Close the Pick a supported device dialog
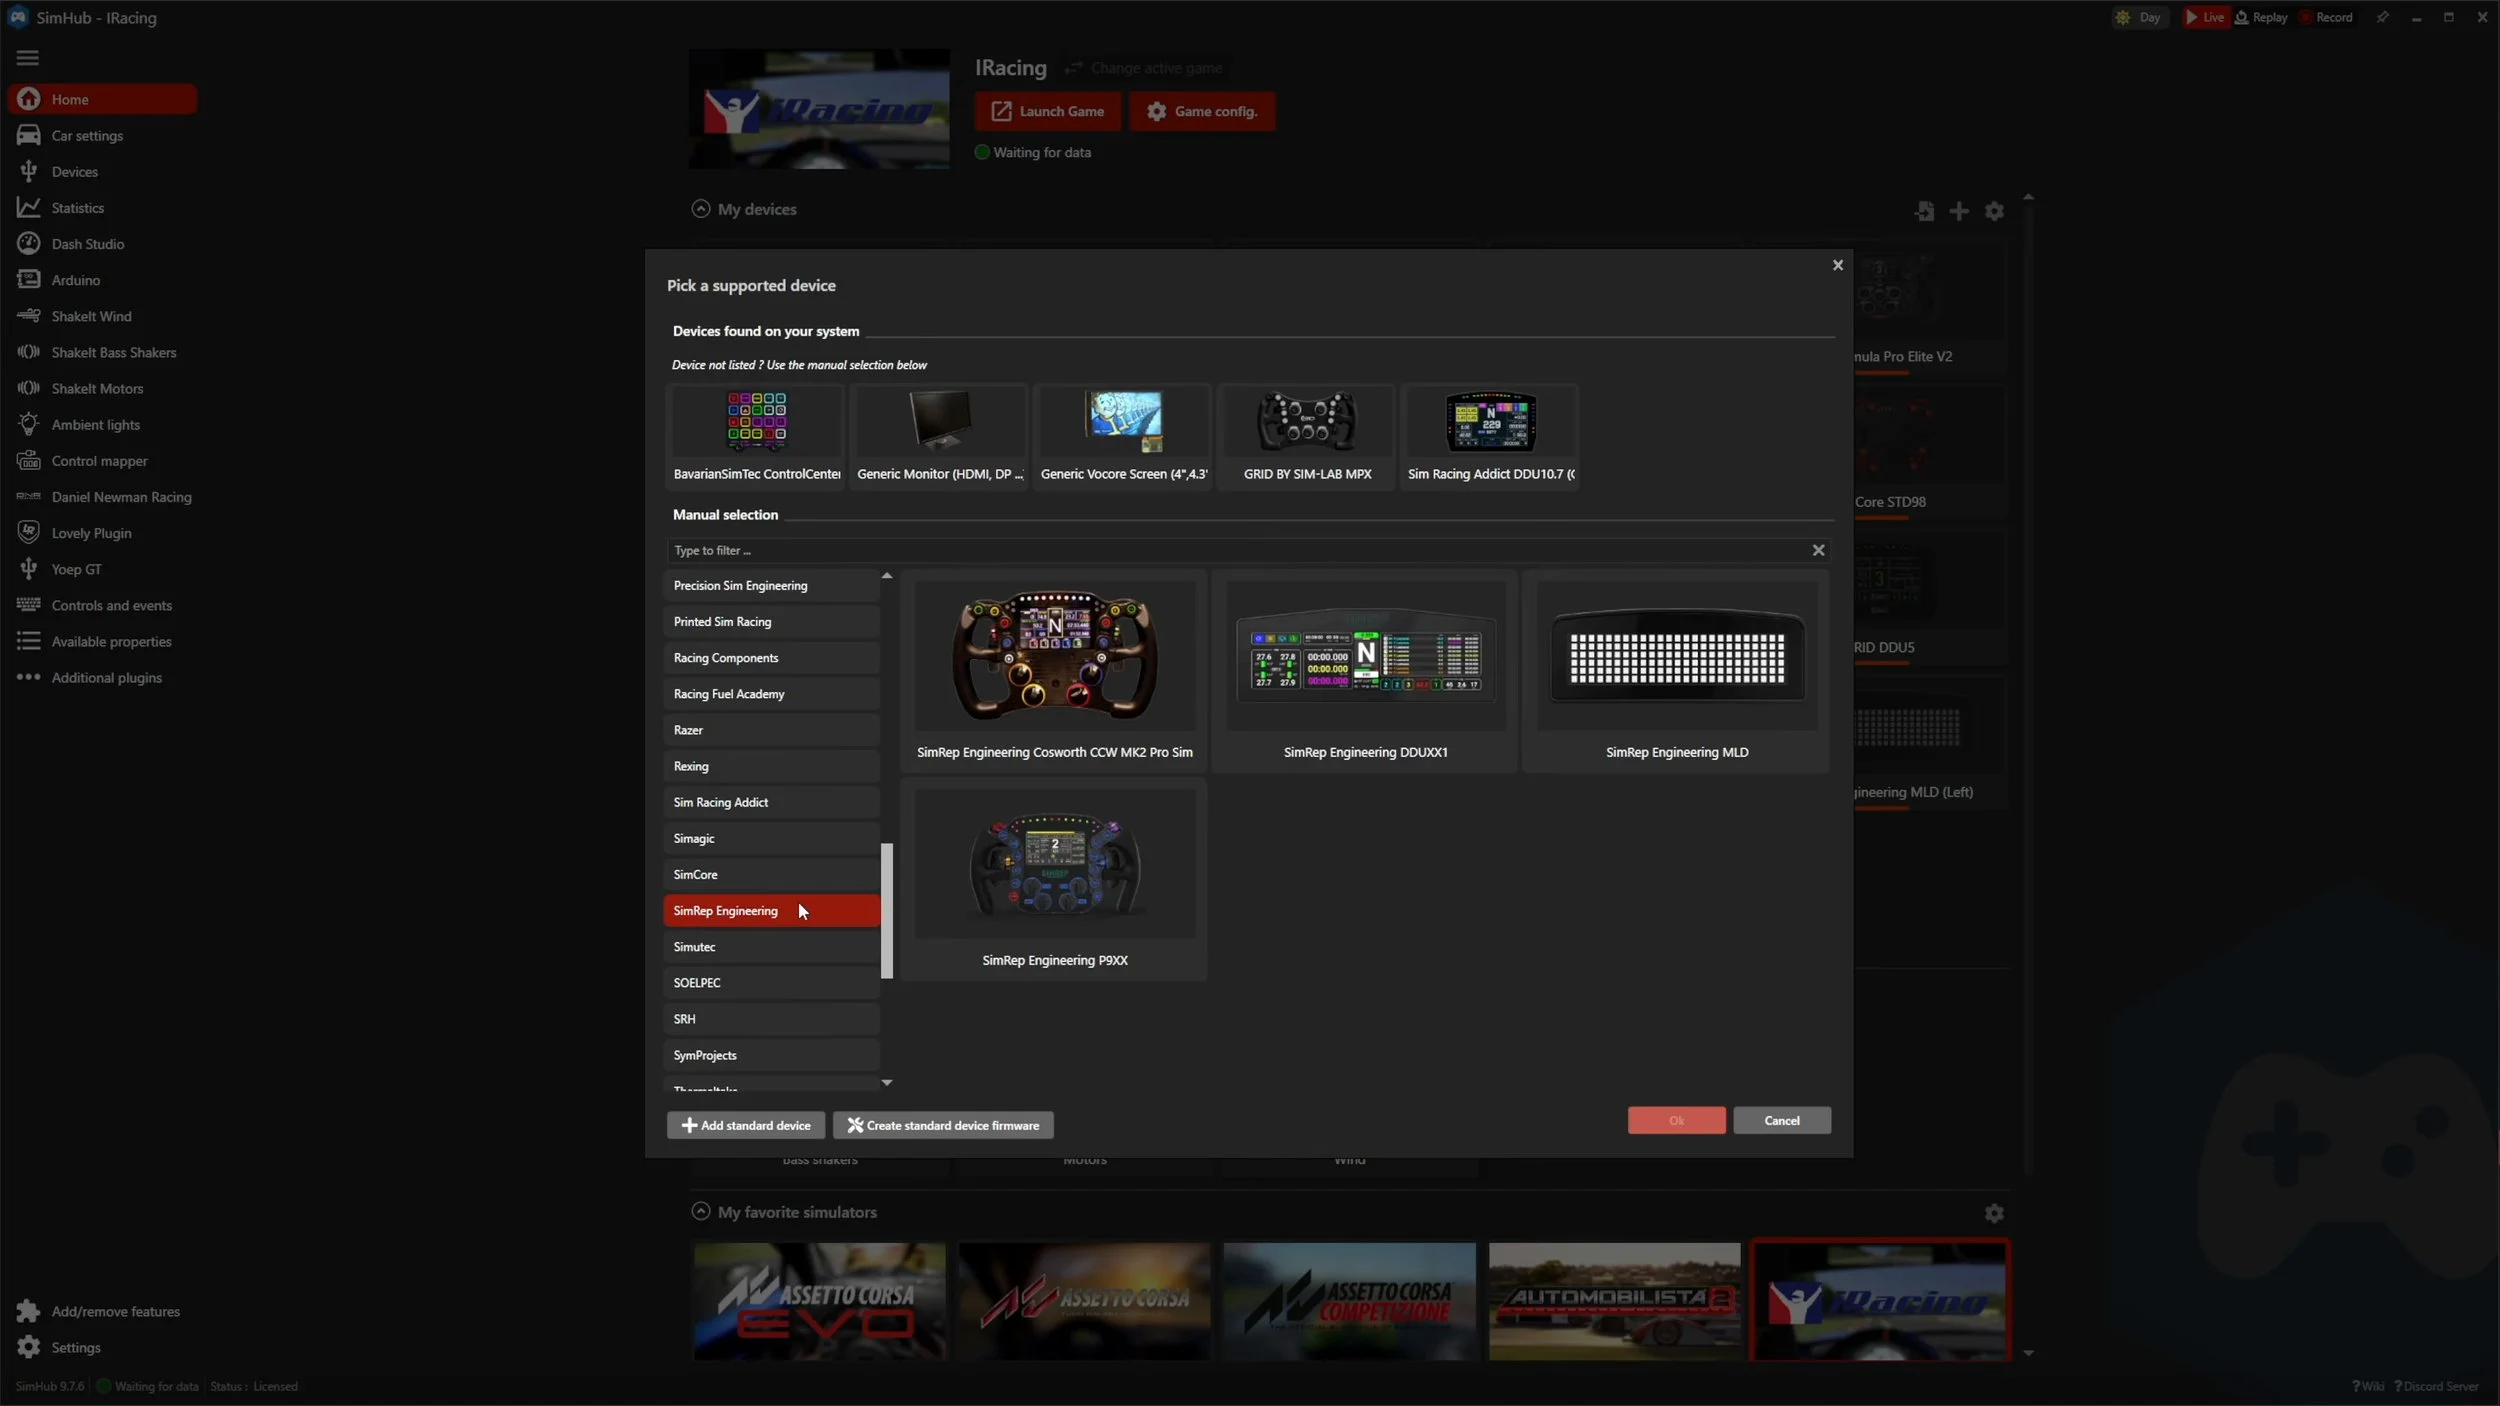 click(x=1837, y=265)
